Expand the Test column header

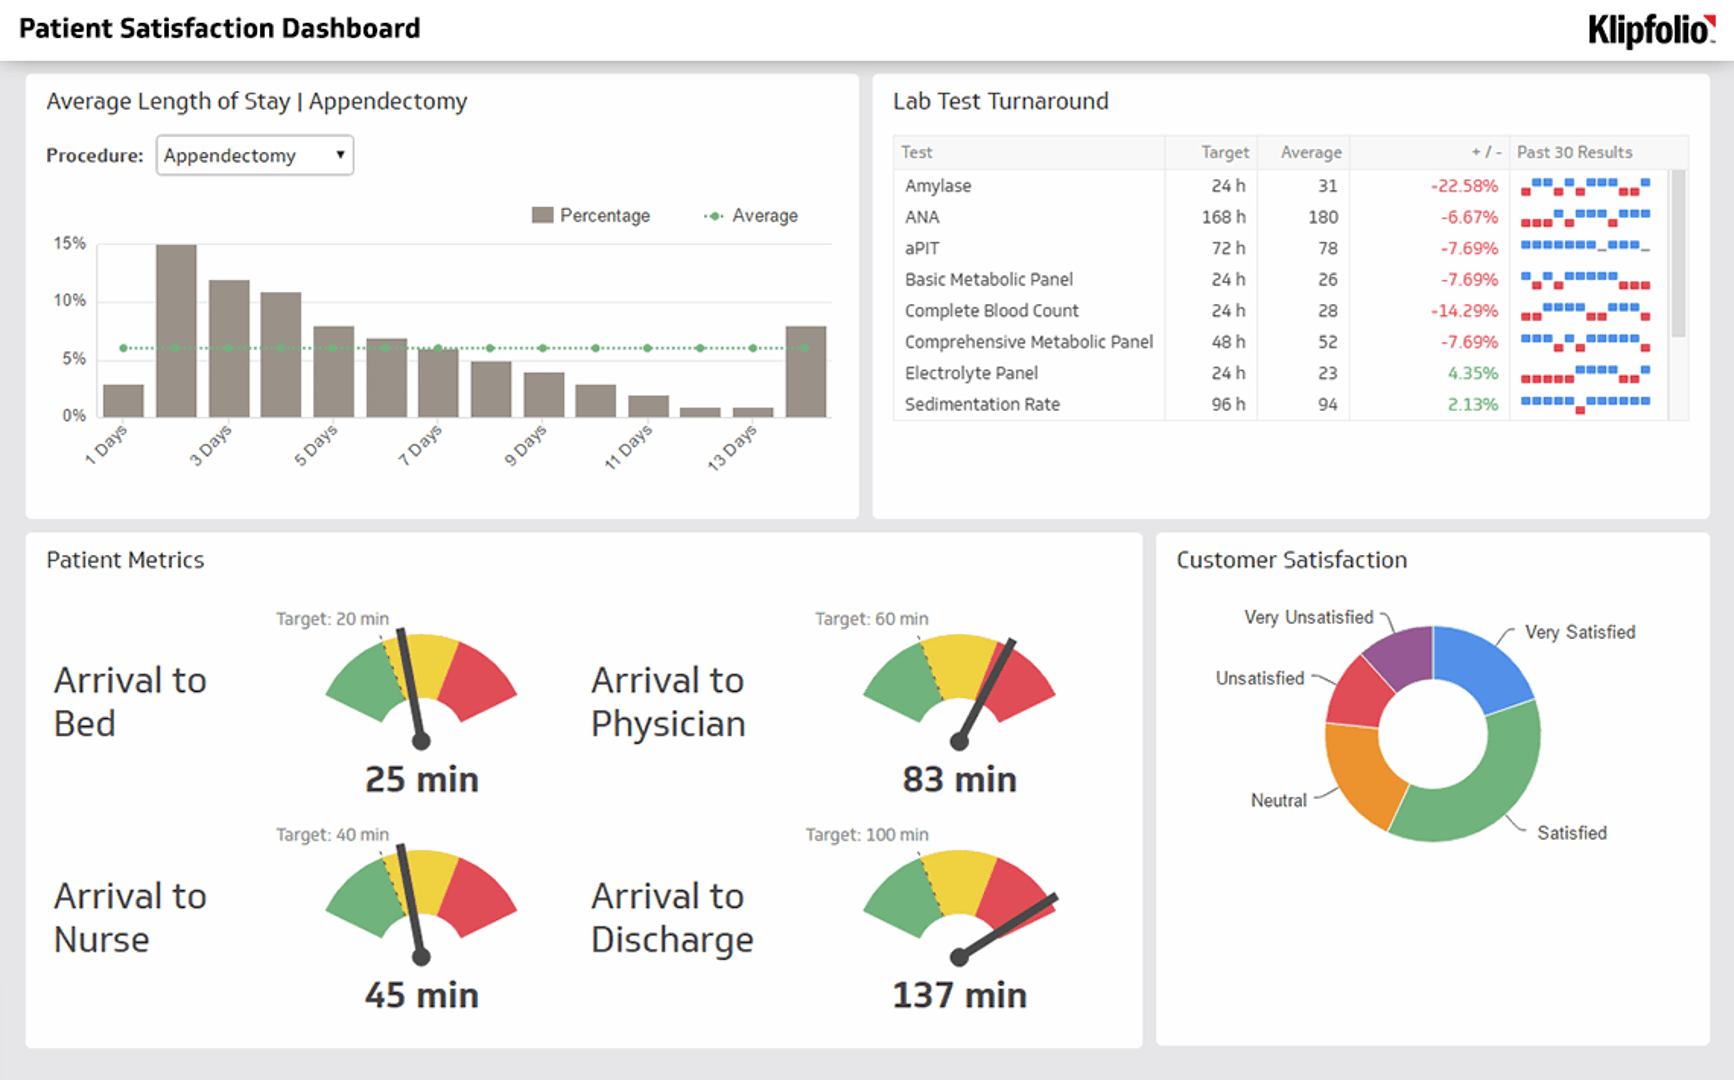[x=916, y=152]
